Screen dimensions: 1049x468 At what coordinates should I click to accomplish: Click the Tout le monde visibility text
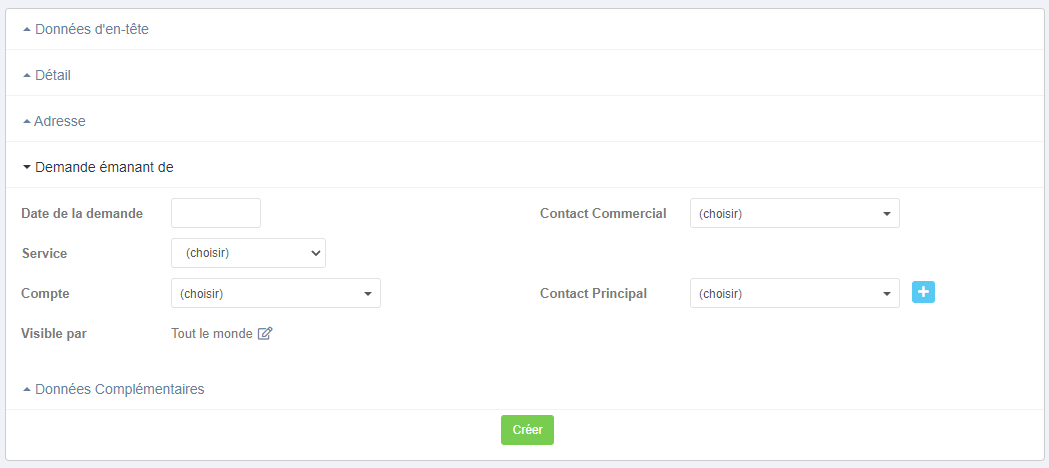point(212,333)
